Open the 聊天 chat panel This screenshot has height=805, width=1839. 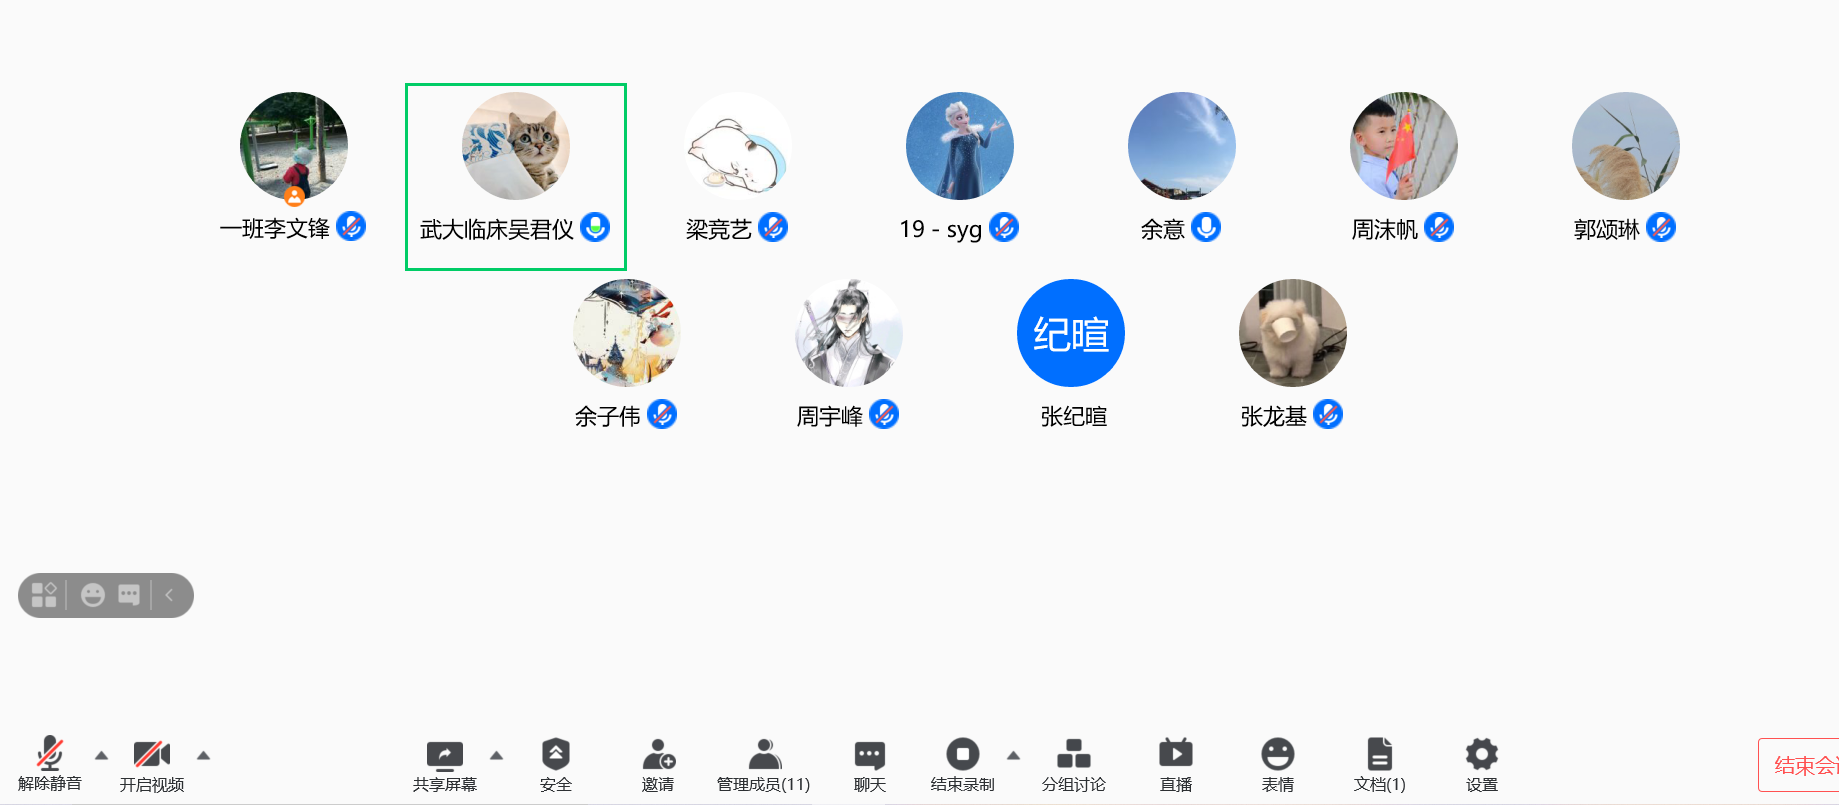[870, 766]
